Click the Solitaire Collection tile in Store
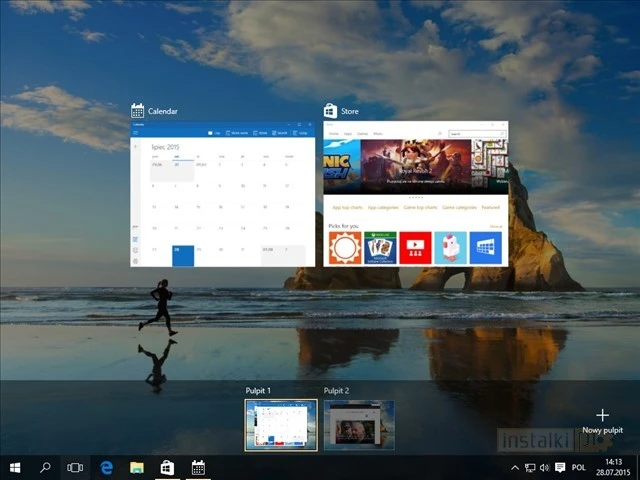640x480 pixels. [381, 247]
